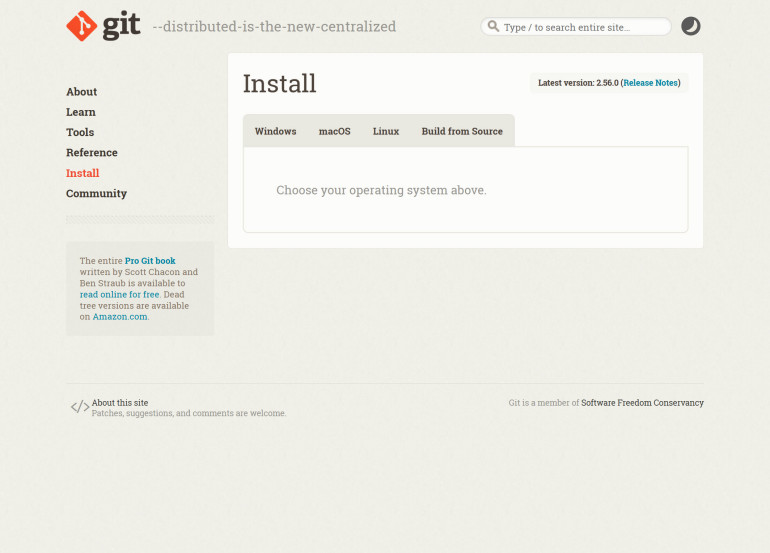Image resolution: width=770 pixels, height=553 pixels.
Task: Click the git wordmark text logo
Action: tap(121, 26)
